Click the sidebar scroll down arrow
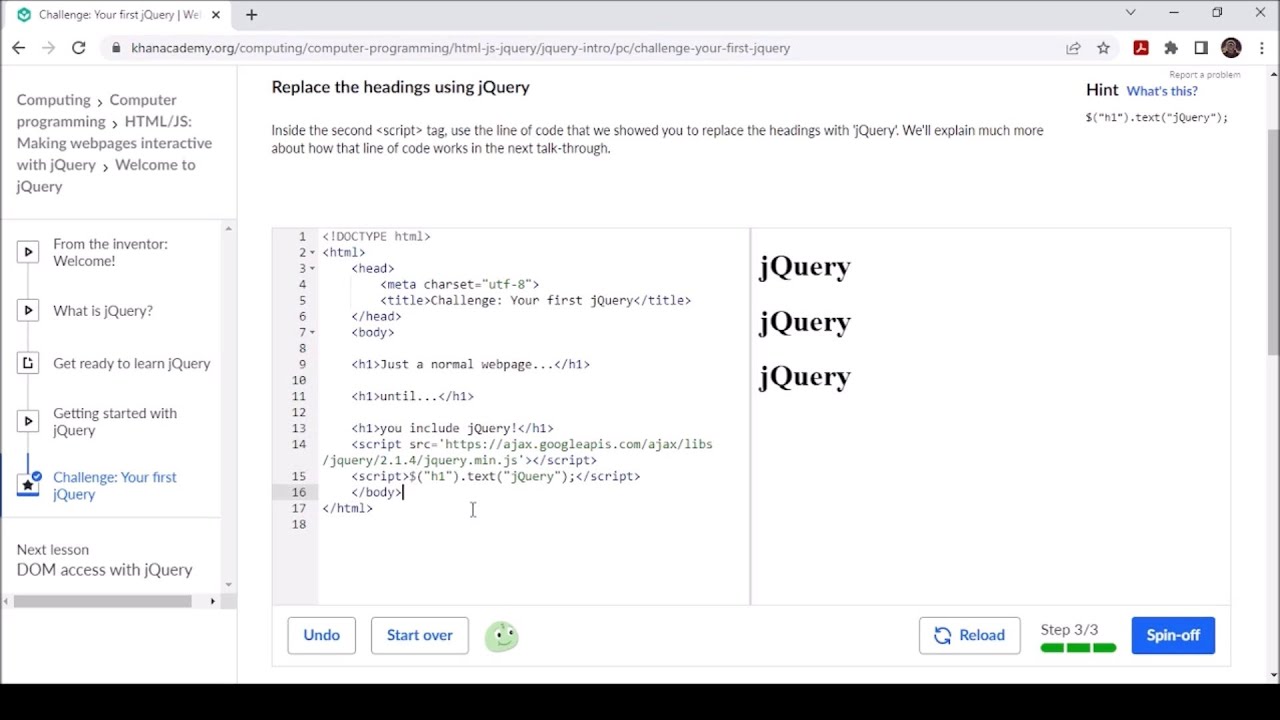Image resolution: width=1280 pixels, height=720 pixels. coord(228,585)
